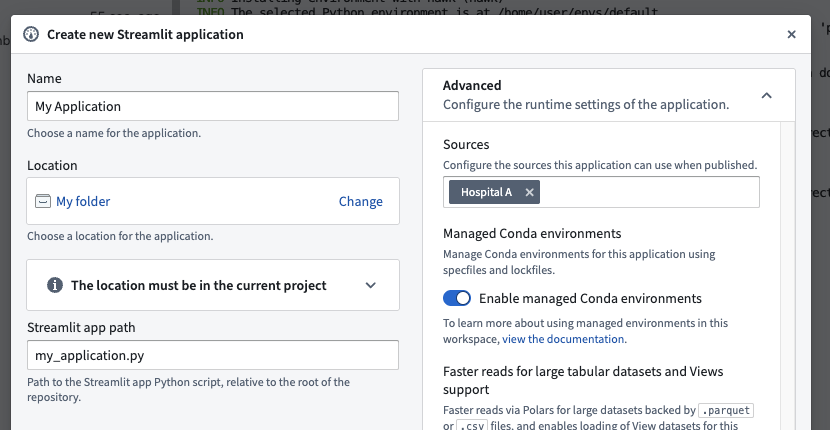Close the Create new Streamlit application dialog
The height and width of the screenshot is (430, 830).
pos(791,34)
